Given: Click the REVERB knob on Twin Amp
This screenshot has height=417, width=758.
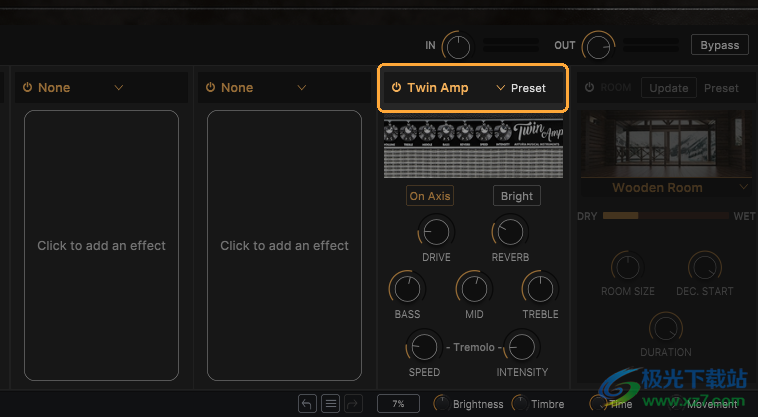Looking at the screenshot, I should 510,232.
